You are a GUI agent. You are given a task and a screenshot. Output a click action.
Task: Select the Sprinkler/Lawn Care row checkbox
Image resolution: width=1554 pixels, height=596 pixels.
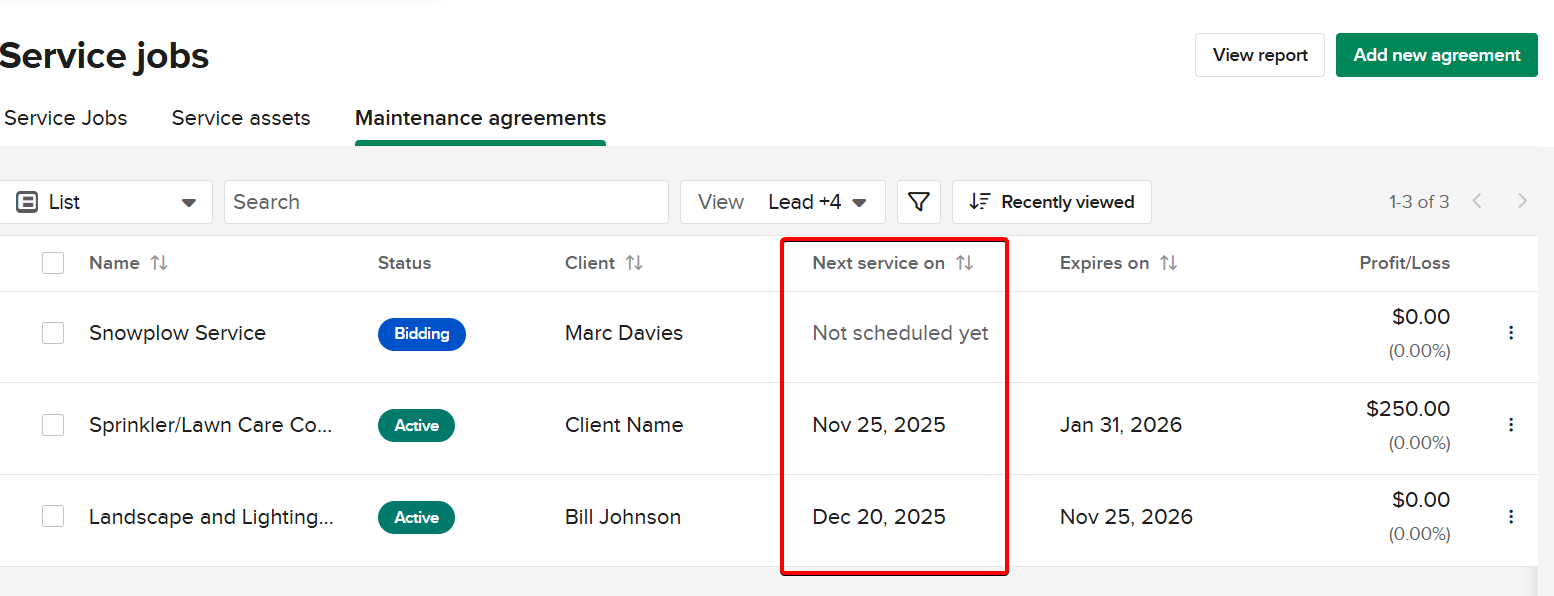pyautogui.click(x=53, y=425)
